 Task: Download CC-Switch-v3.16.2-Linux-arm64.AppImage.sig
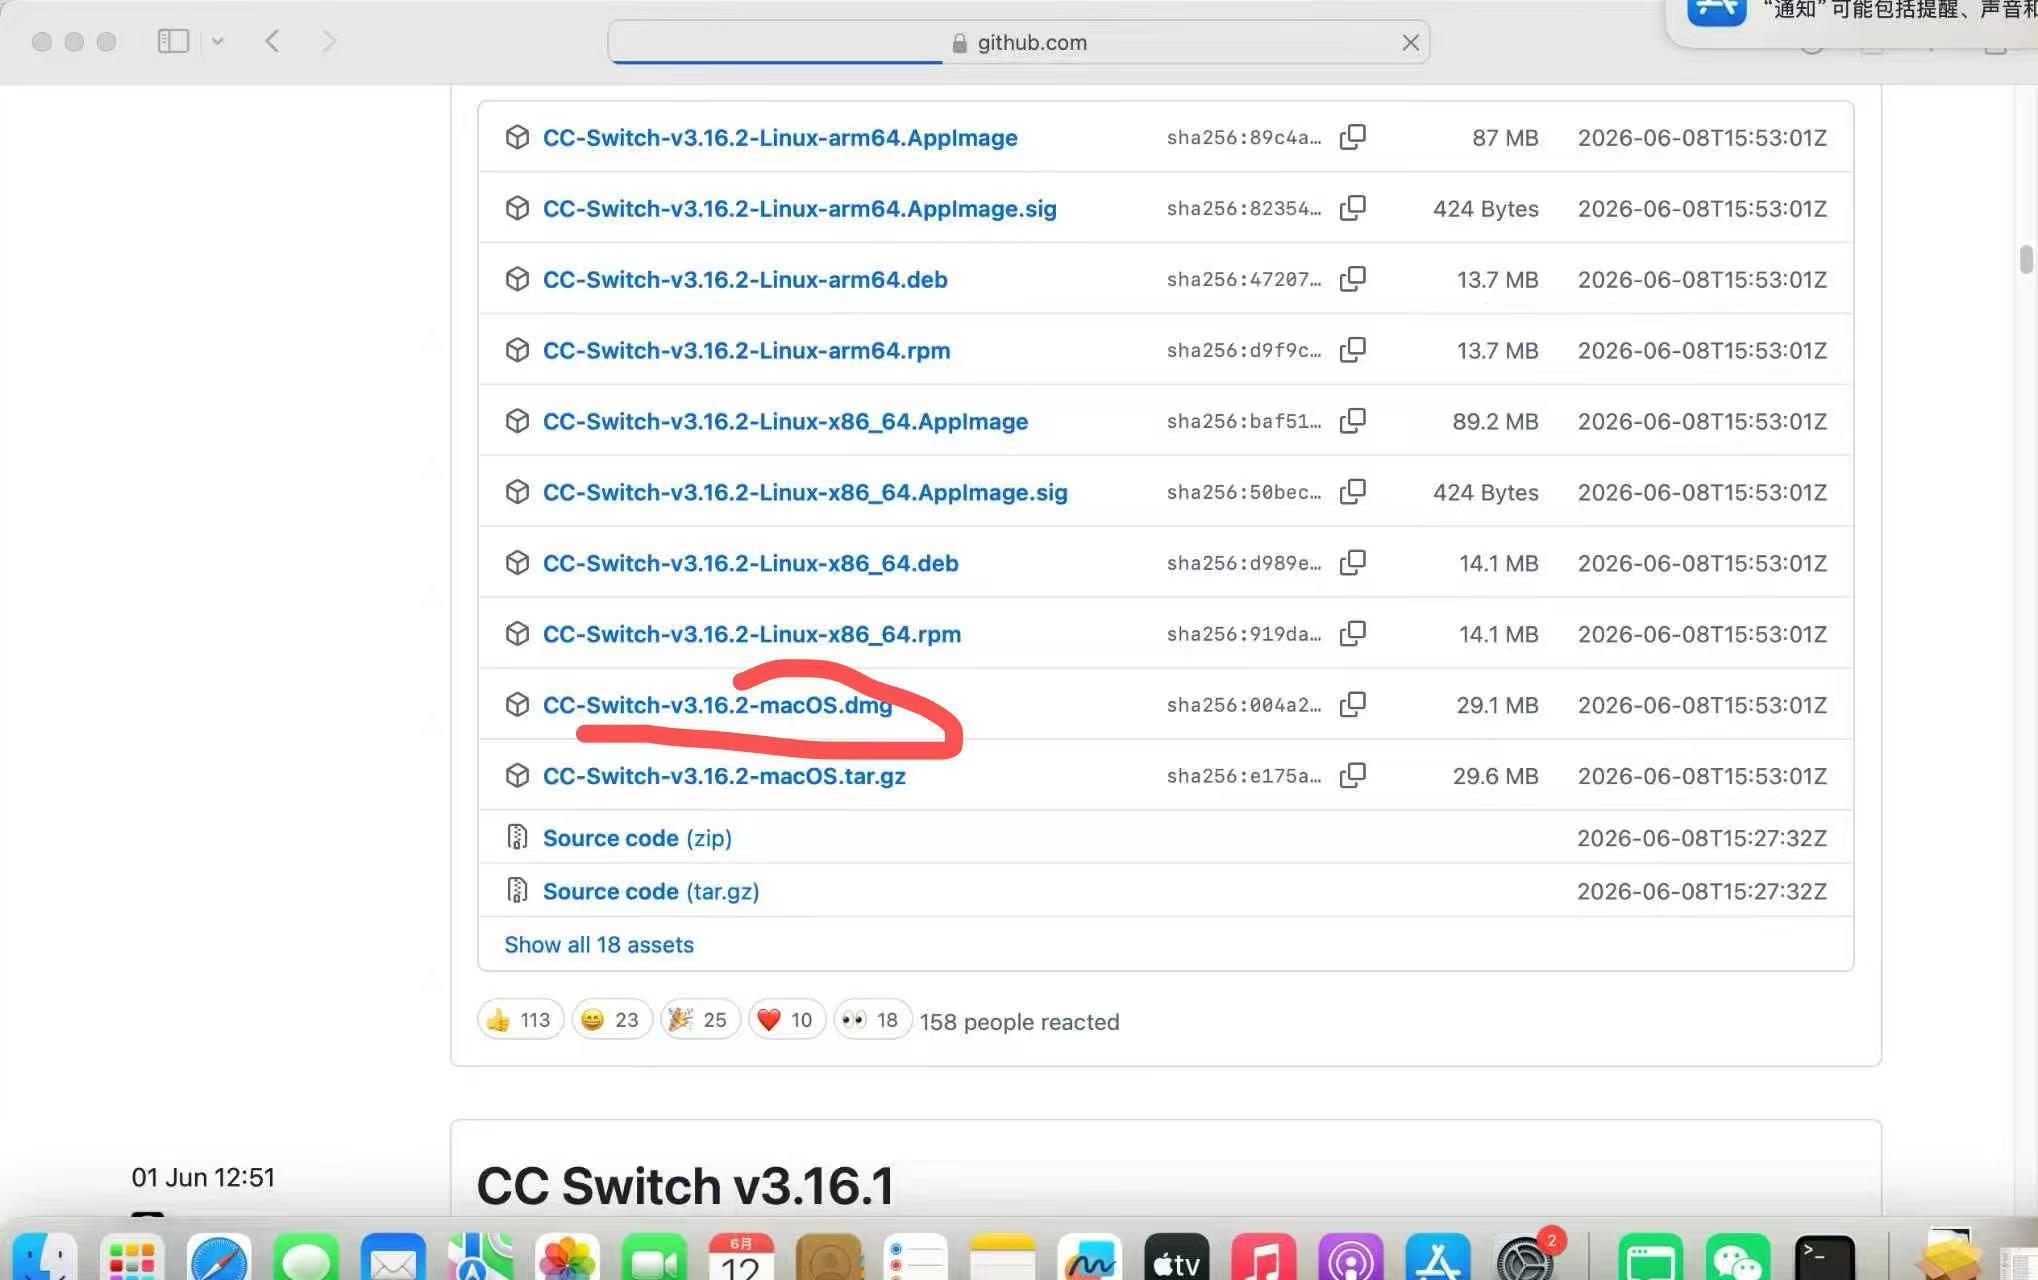(x=800, y=208)
